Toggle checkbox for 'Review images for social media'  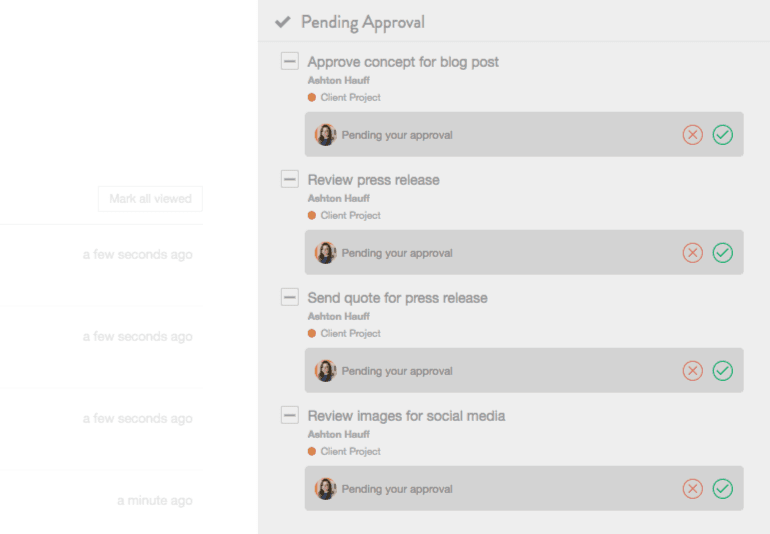(290, 415)
